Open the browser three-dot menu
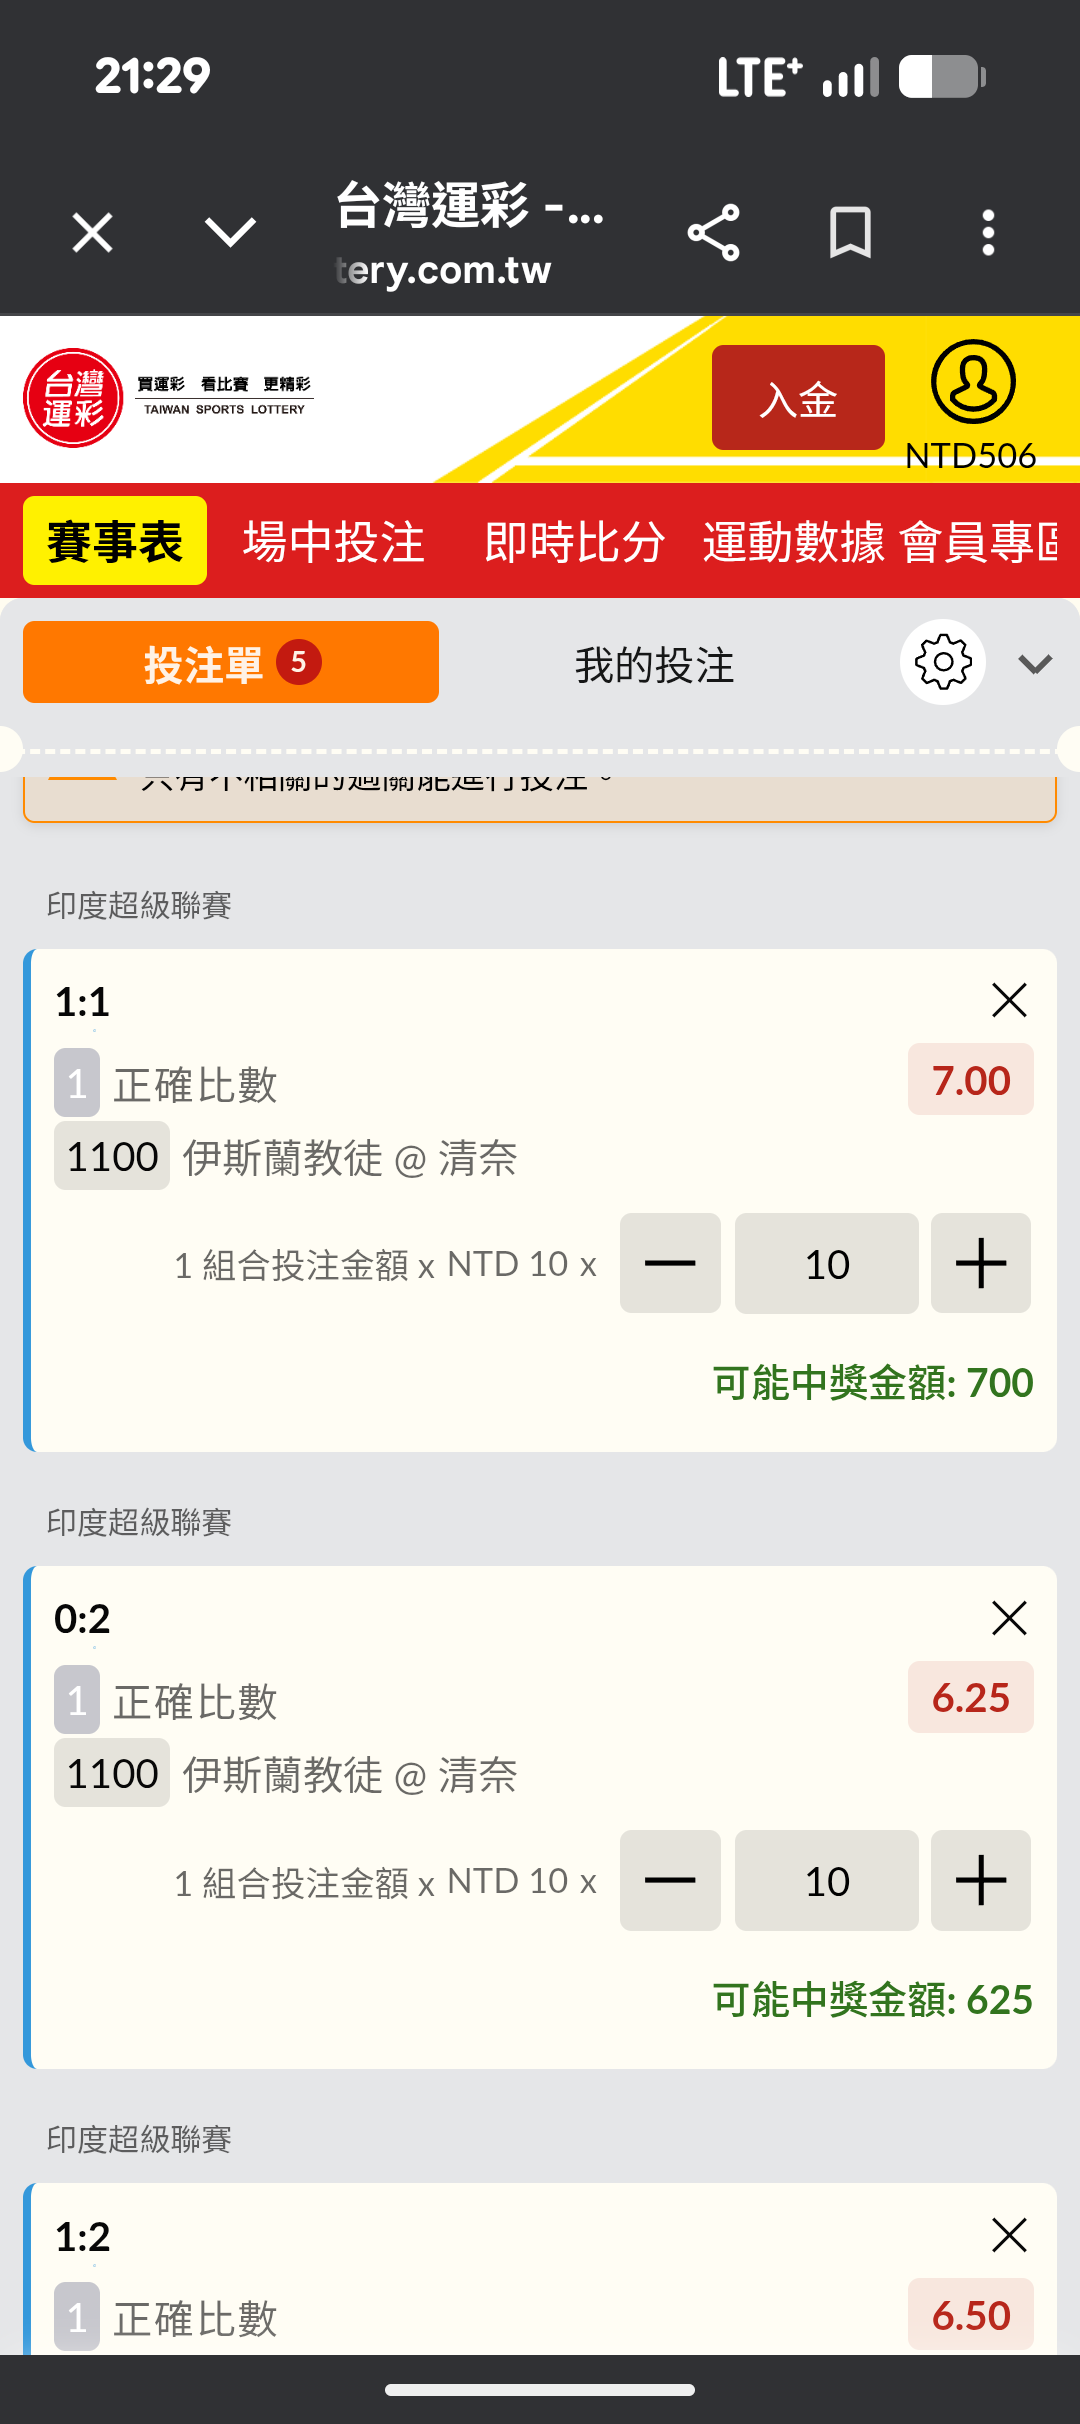The image size is (1080, 2424). [x=988, y=234]
